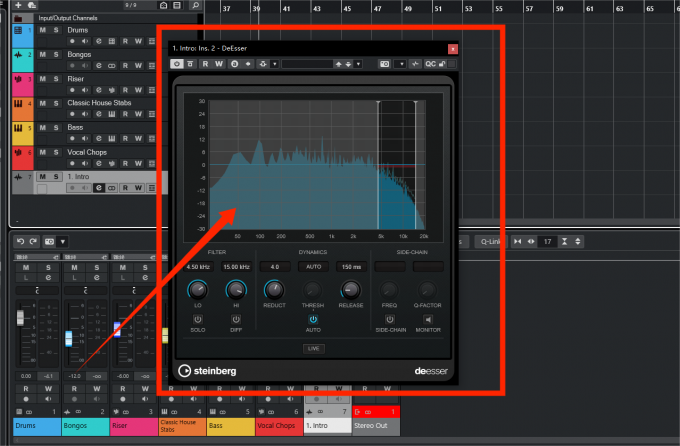
Task: Click the Input/Output Channels folder
Action: [x=68, y=18]
